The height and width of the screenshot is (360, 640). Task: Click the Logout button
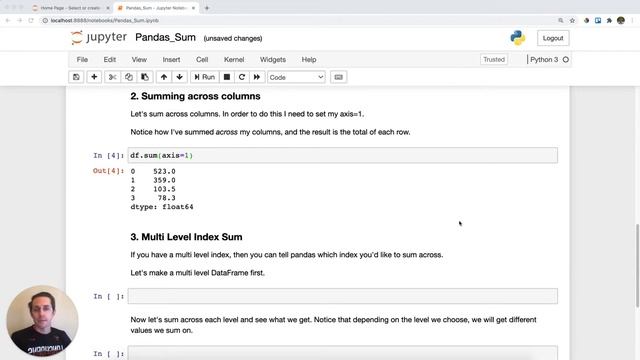tap(553, 38)
